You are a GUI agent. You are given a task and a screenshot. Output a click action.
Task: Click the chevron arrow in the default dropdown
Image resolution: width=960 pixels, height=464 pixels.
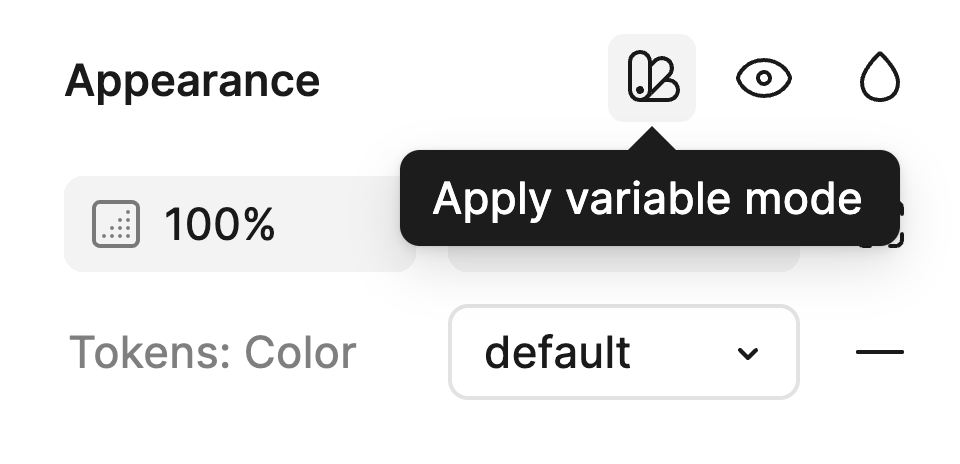coord(747,353)
